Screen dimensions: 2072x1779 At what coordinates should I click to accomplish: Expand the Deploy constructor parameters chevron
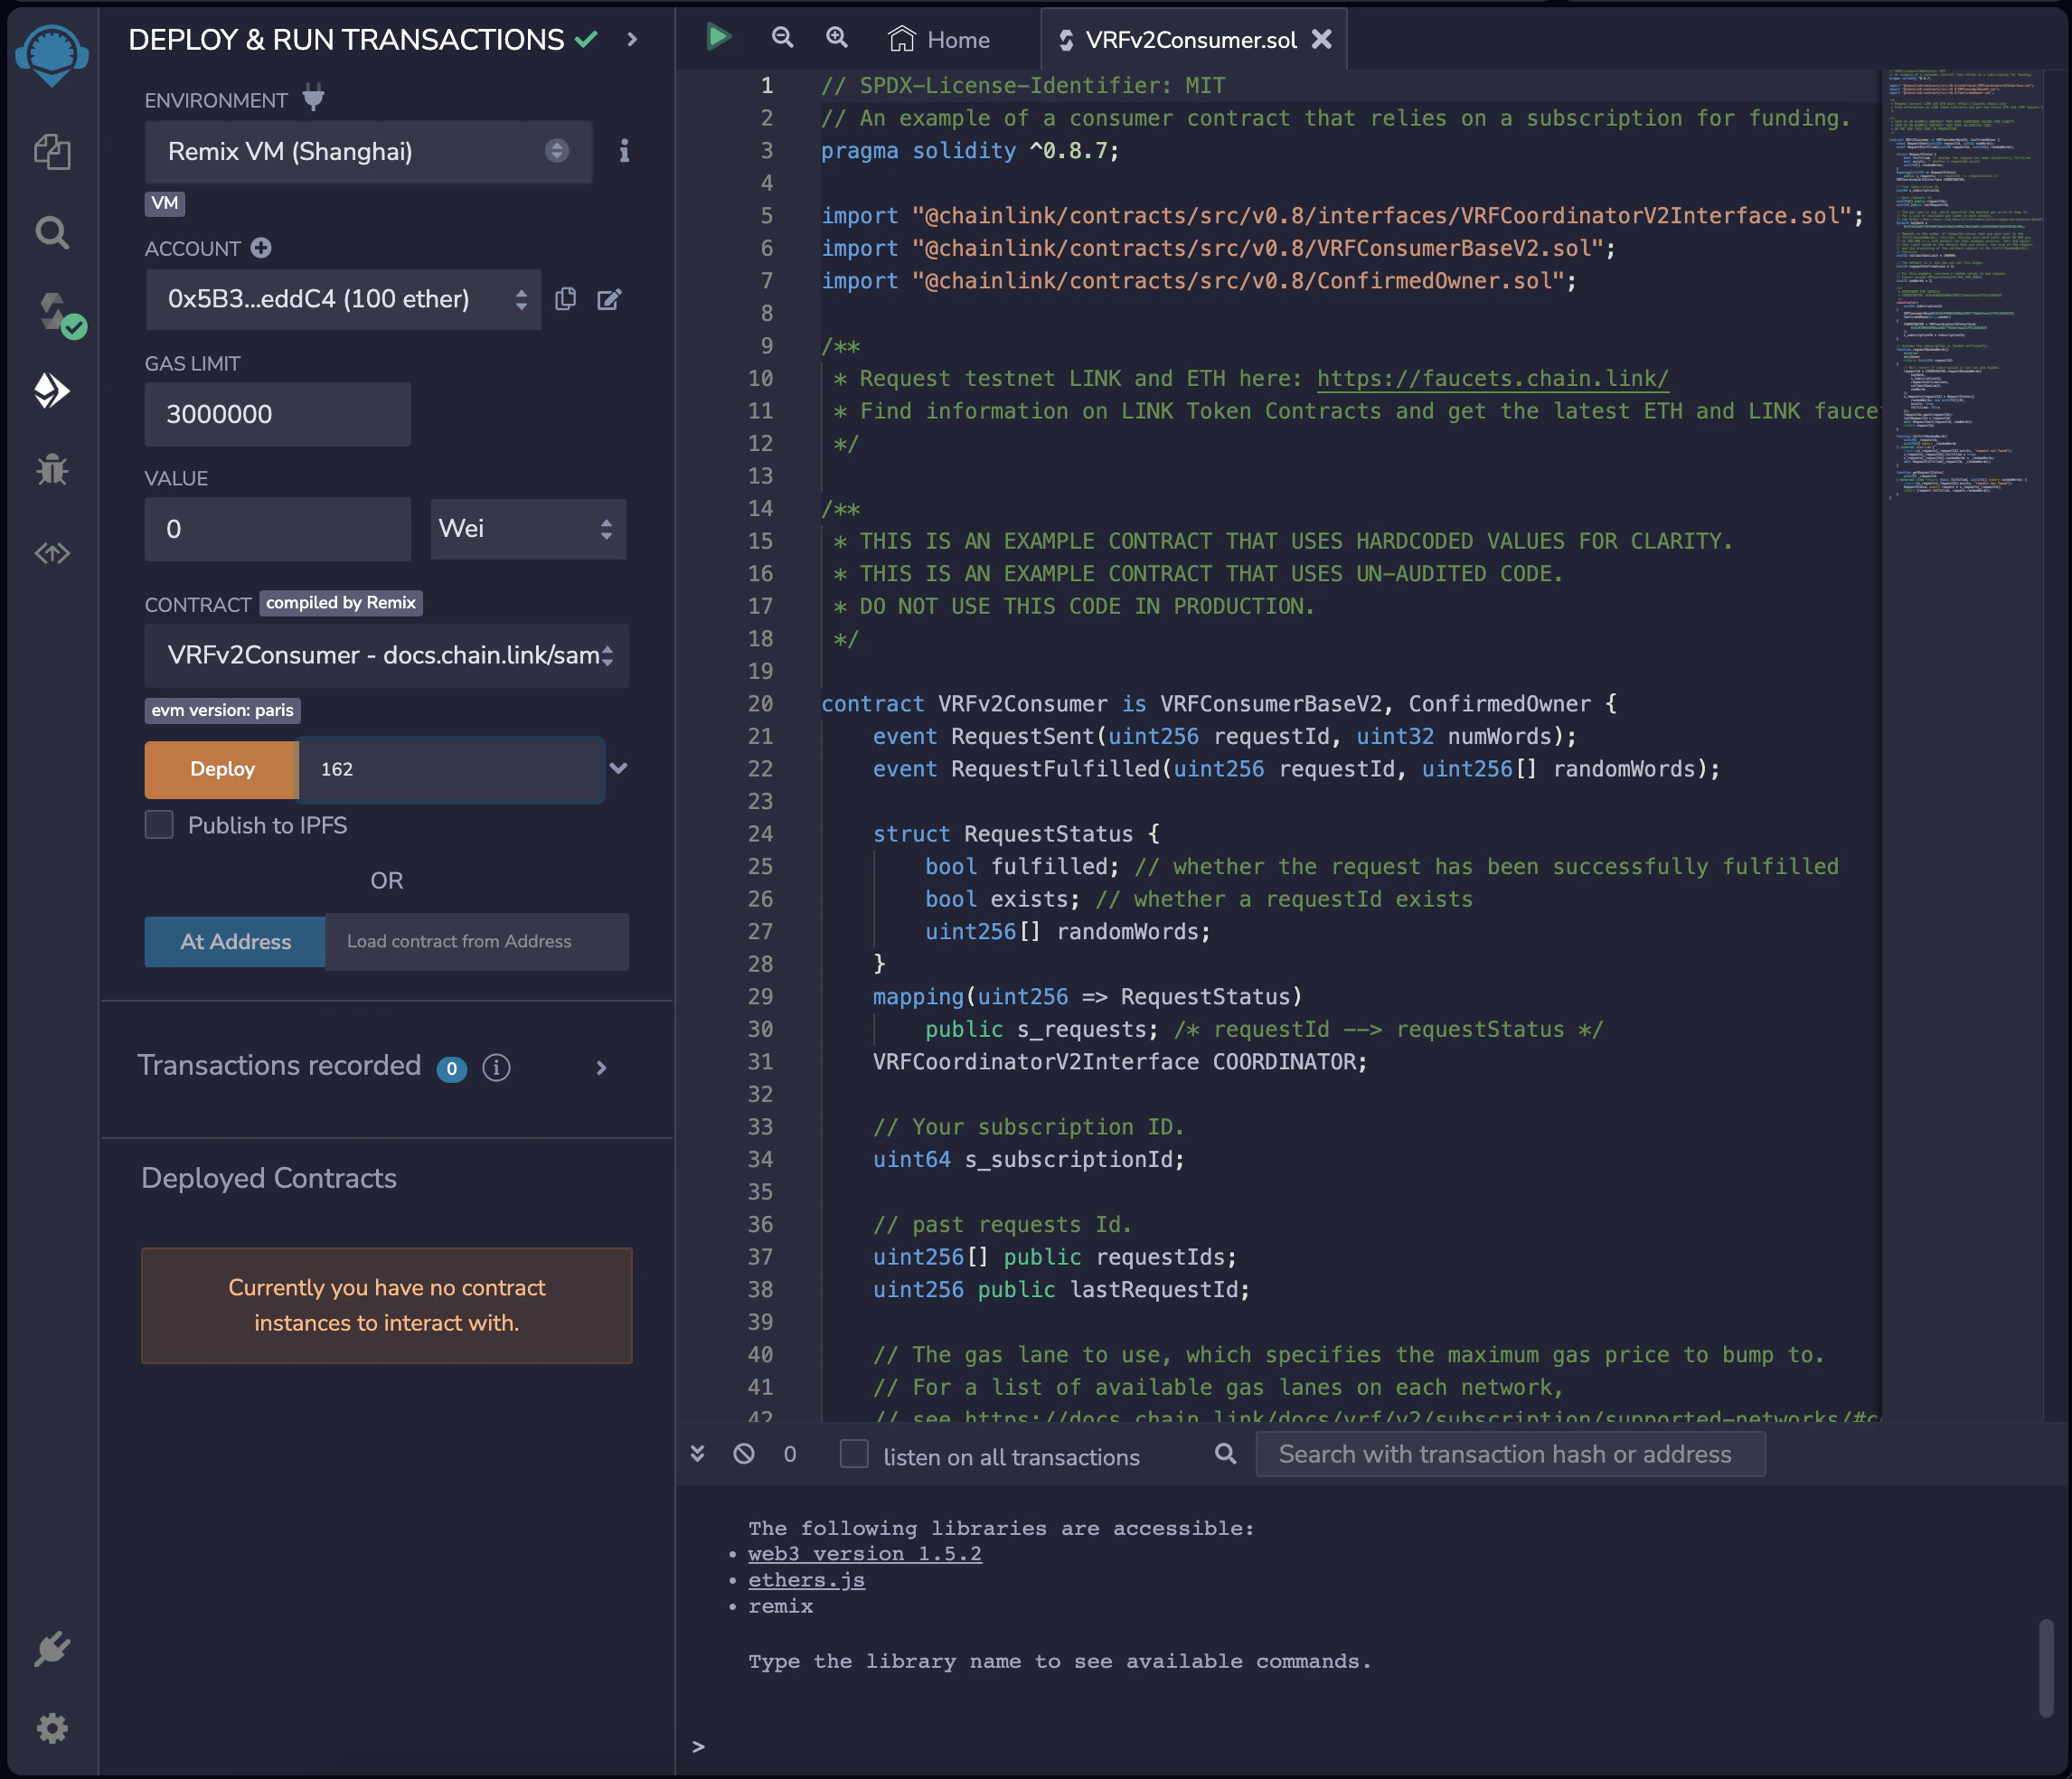619,768
